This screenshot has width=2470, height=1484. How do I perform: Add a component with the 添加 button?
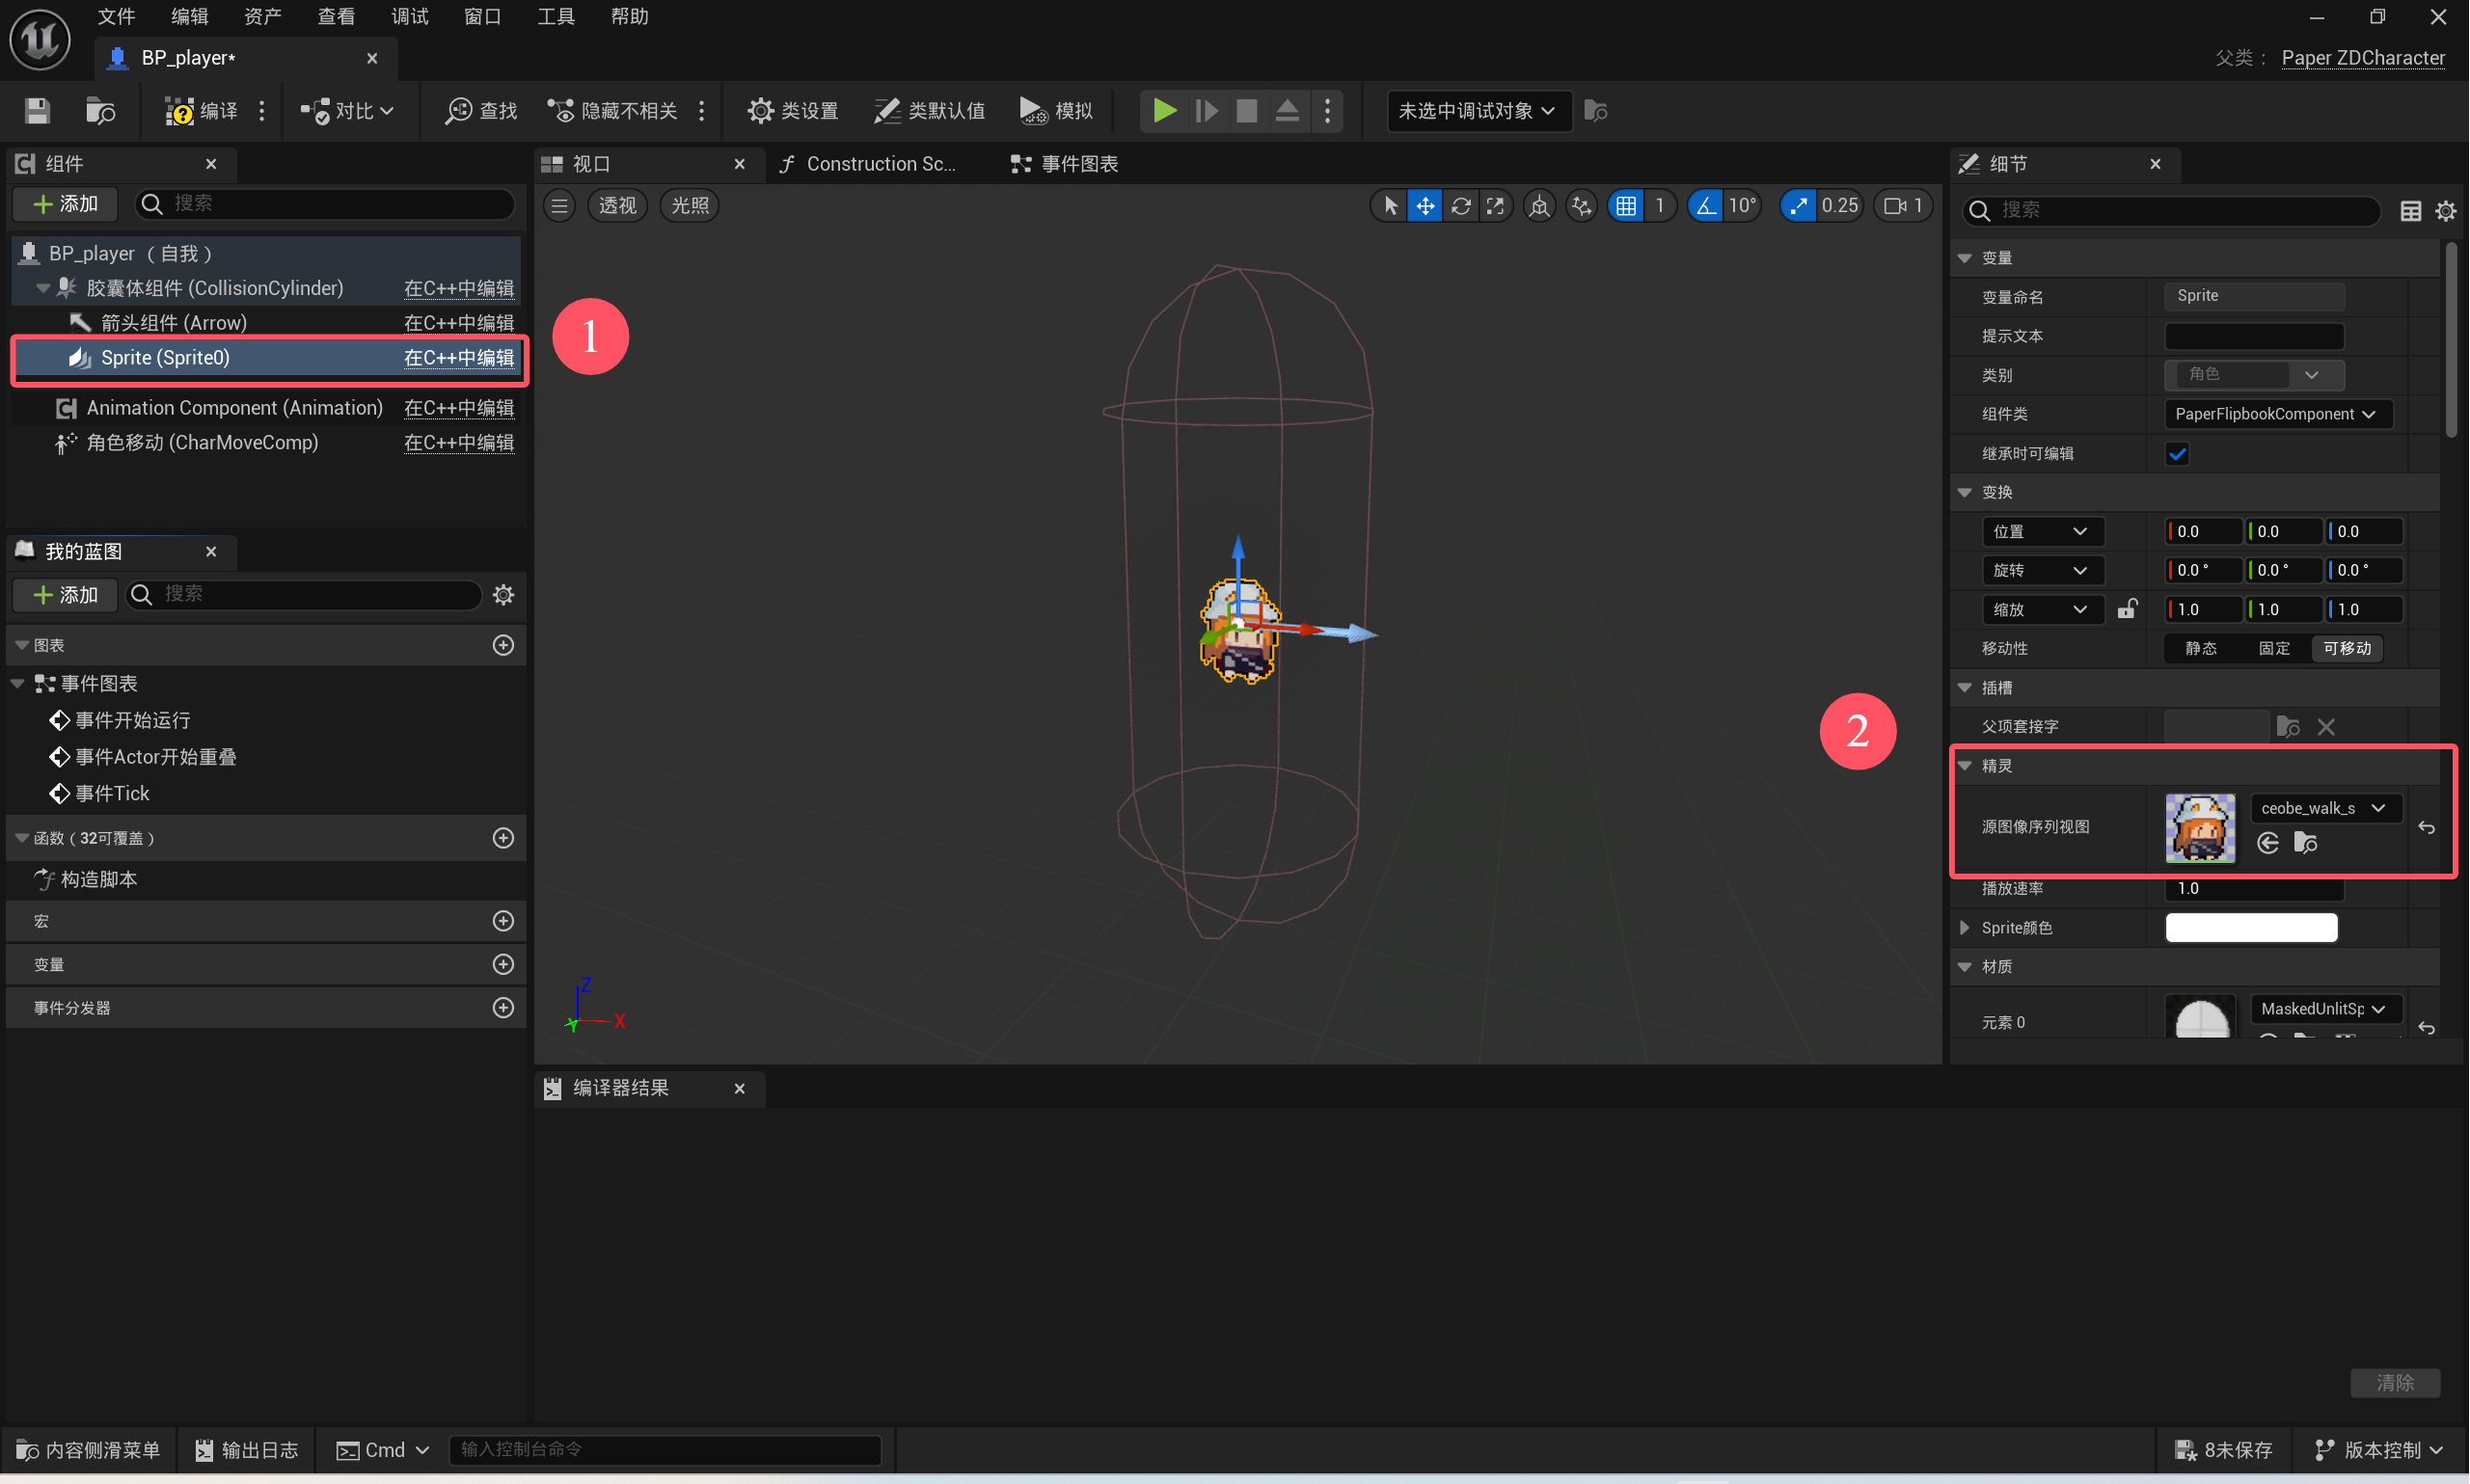[x=65, y=204]
